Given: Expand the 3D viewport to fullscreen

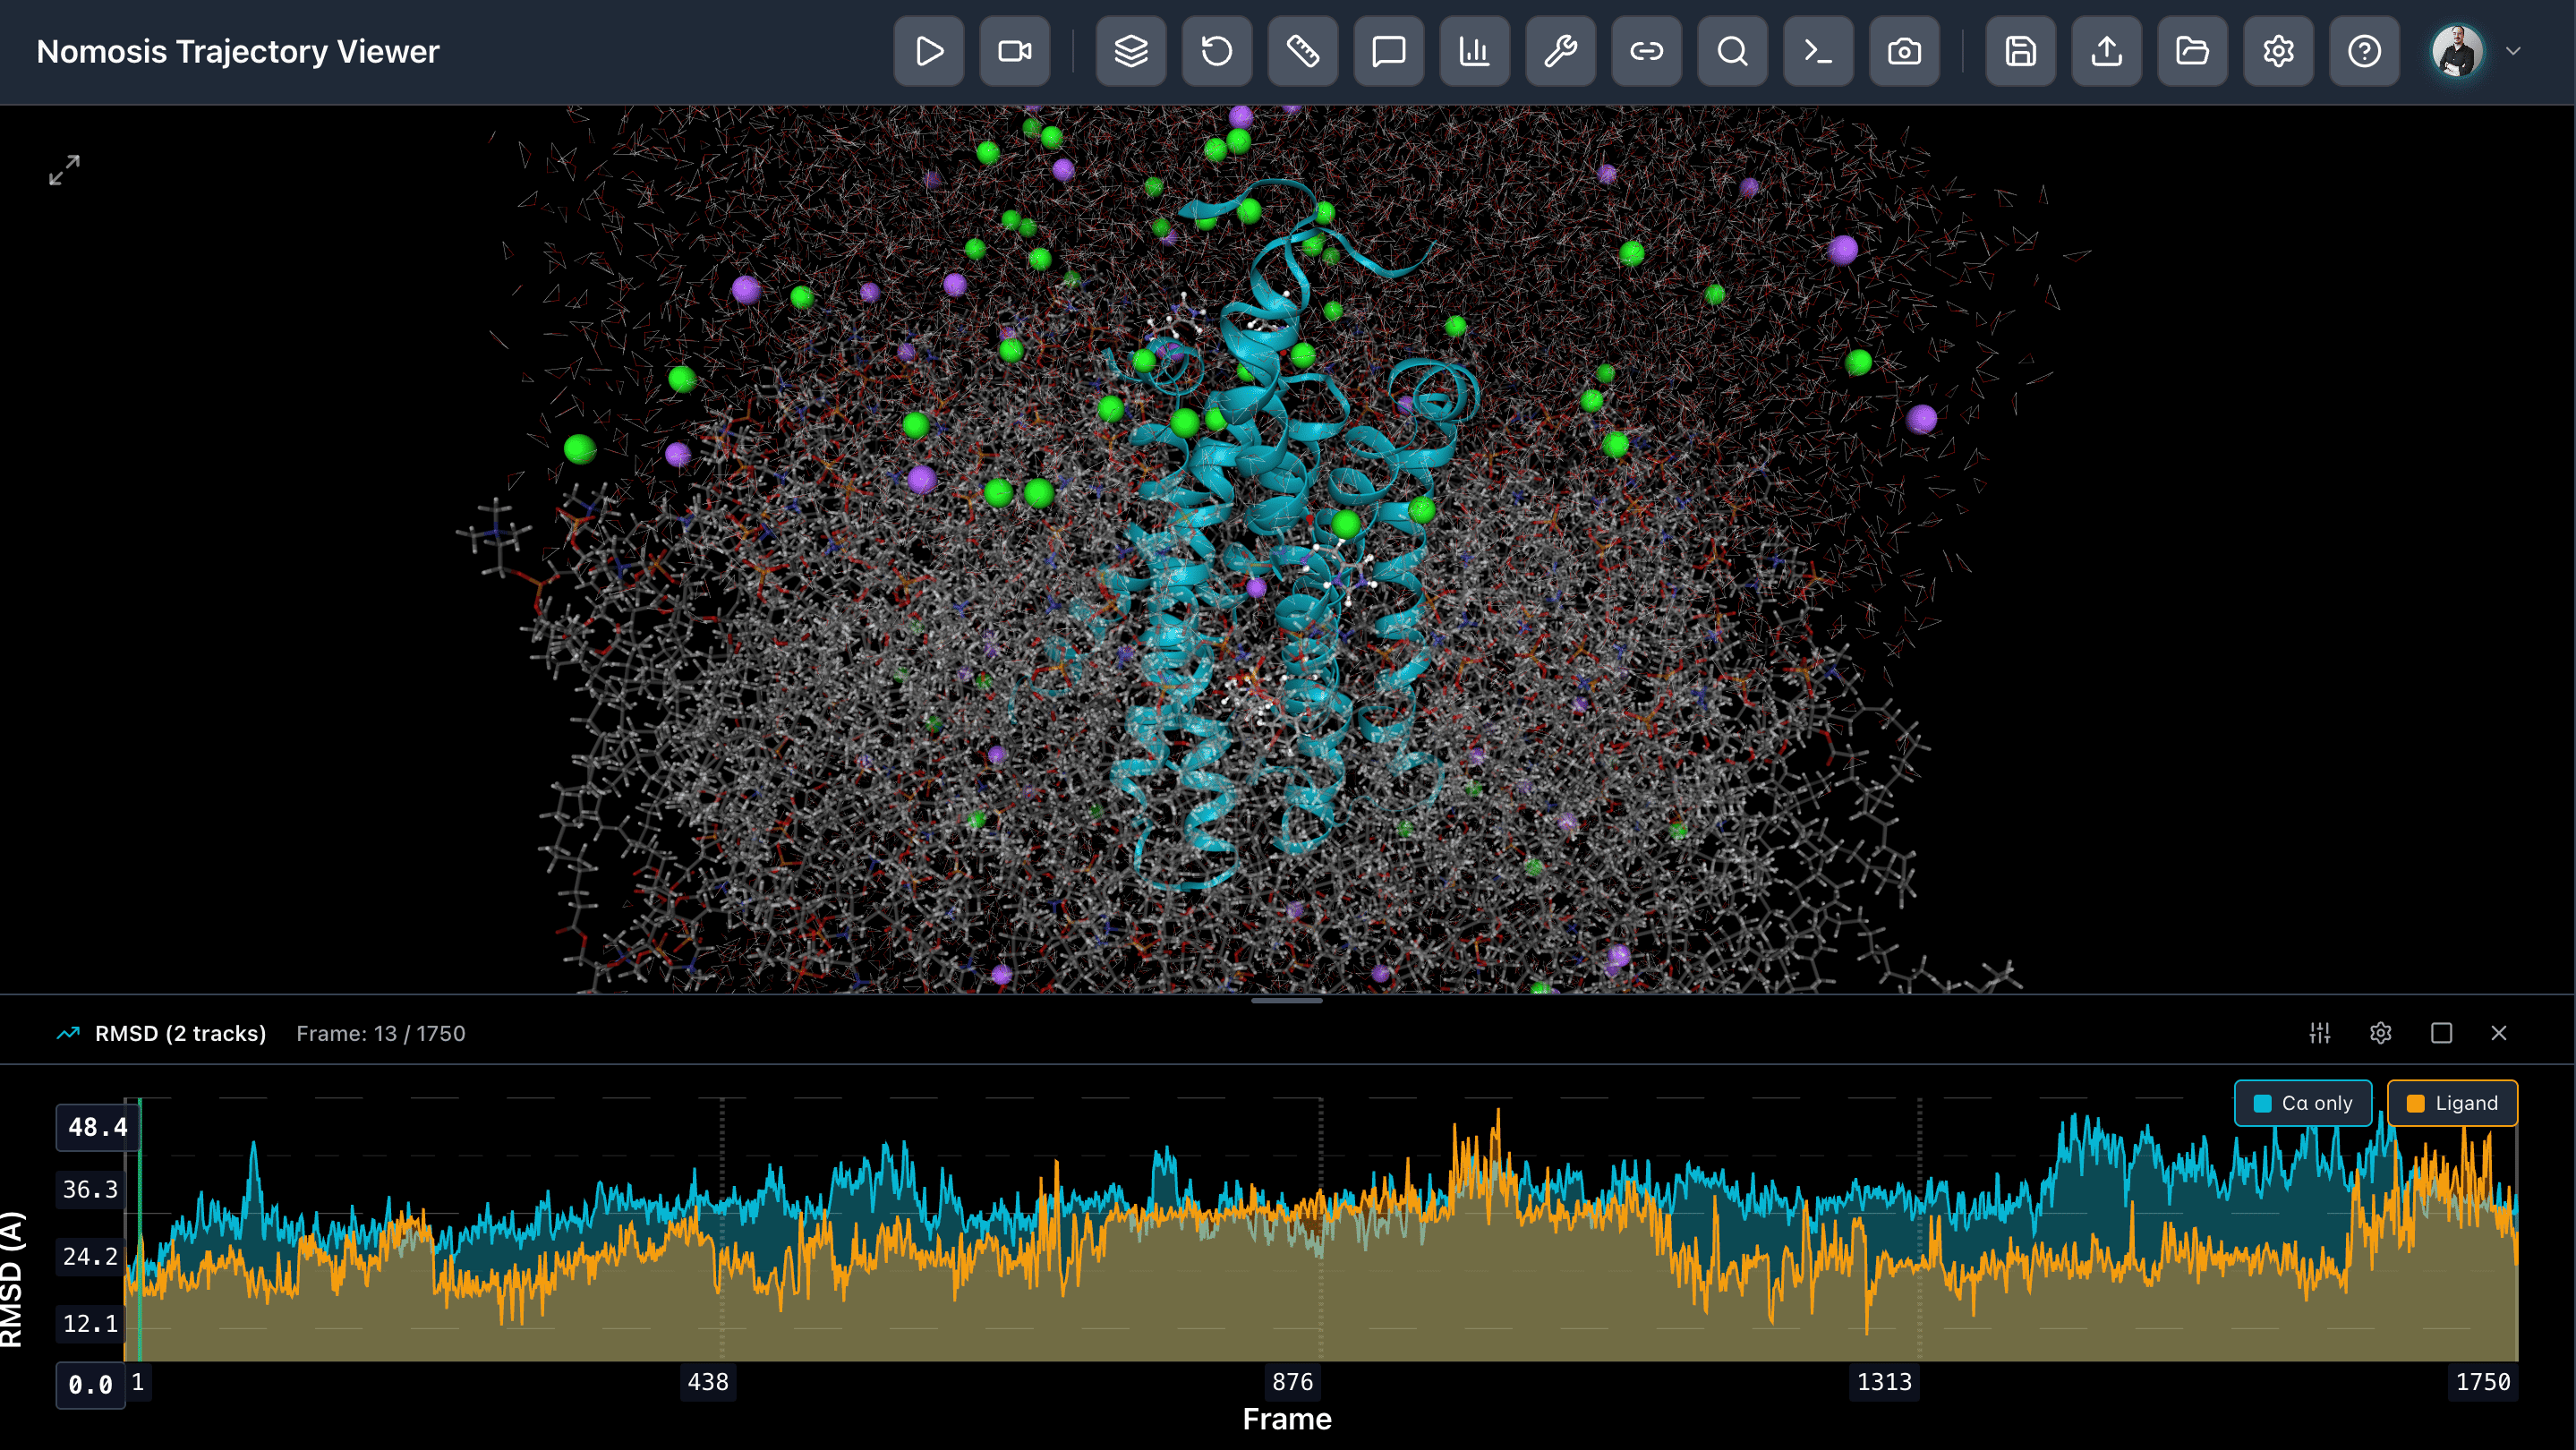Looking at the screenshot, I should click(65, 170).
